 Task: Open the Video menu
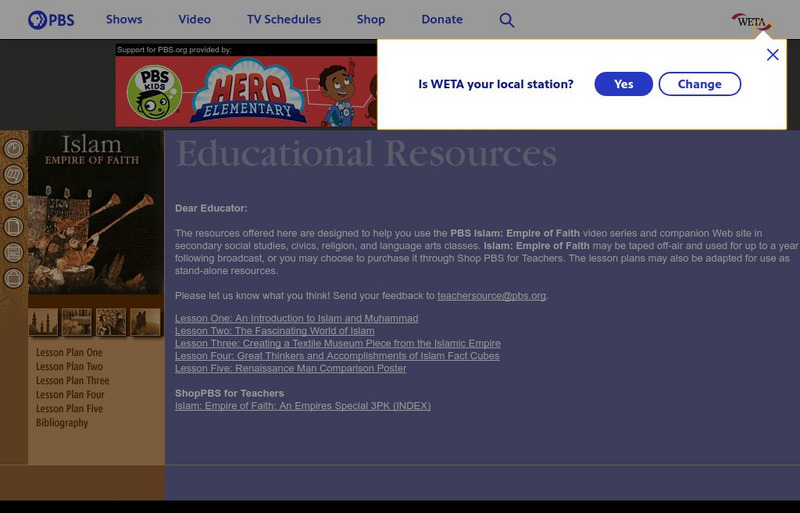(x=194, y=19)
